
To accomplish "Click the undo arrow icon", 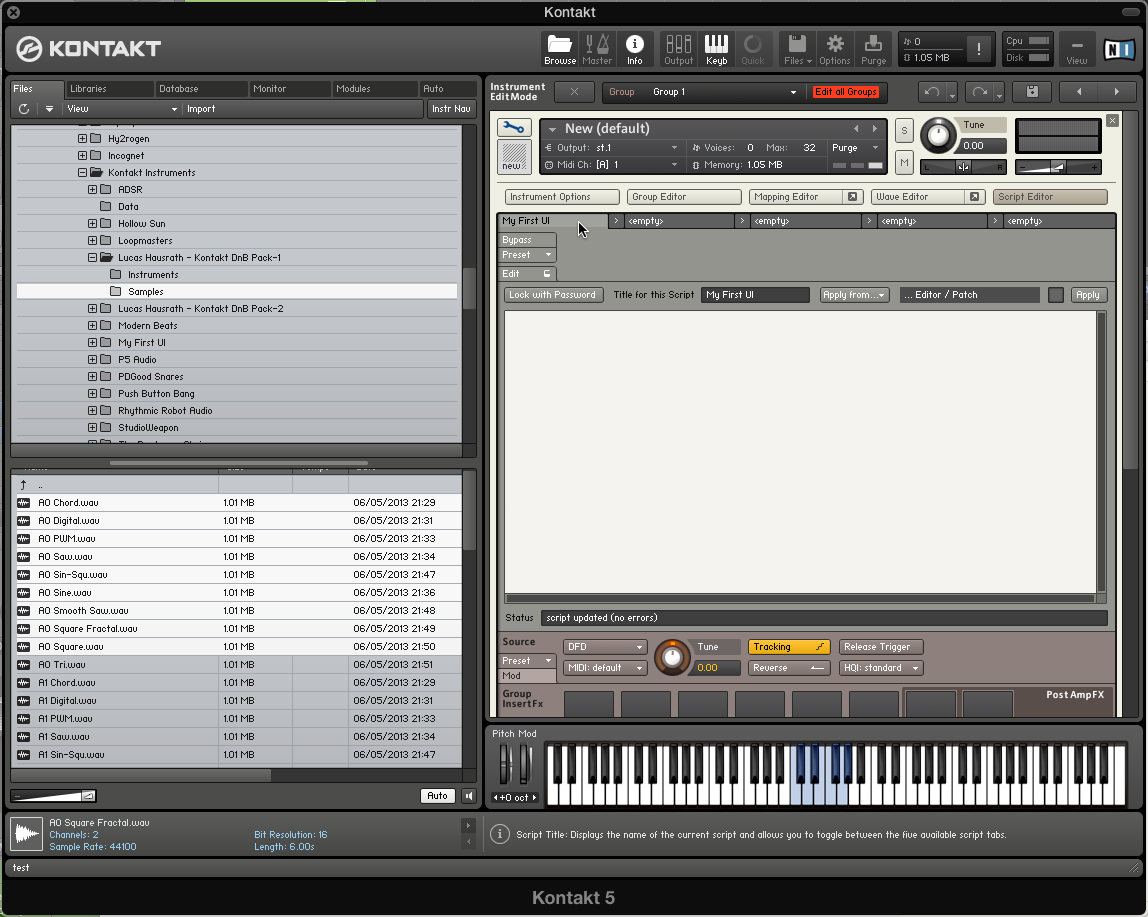I will (x=932, y=92).
